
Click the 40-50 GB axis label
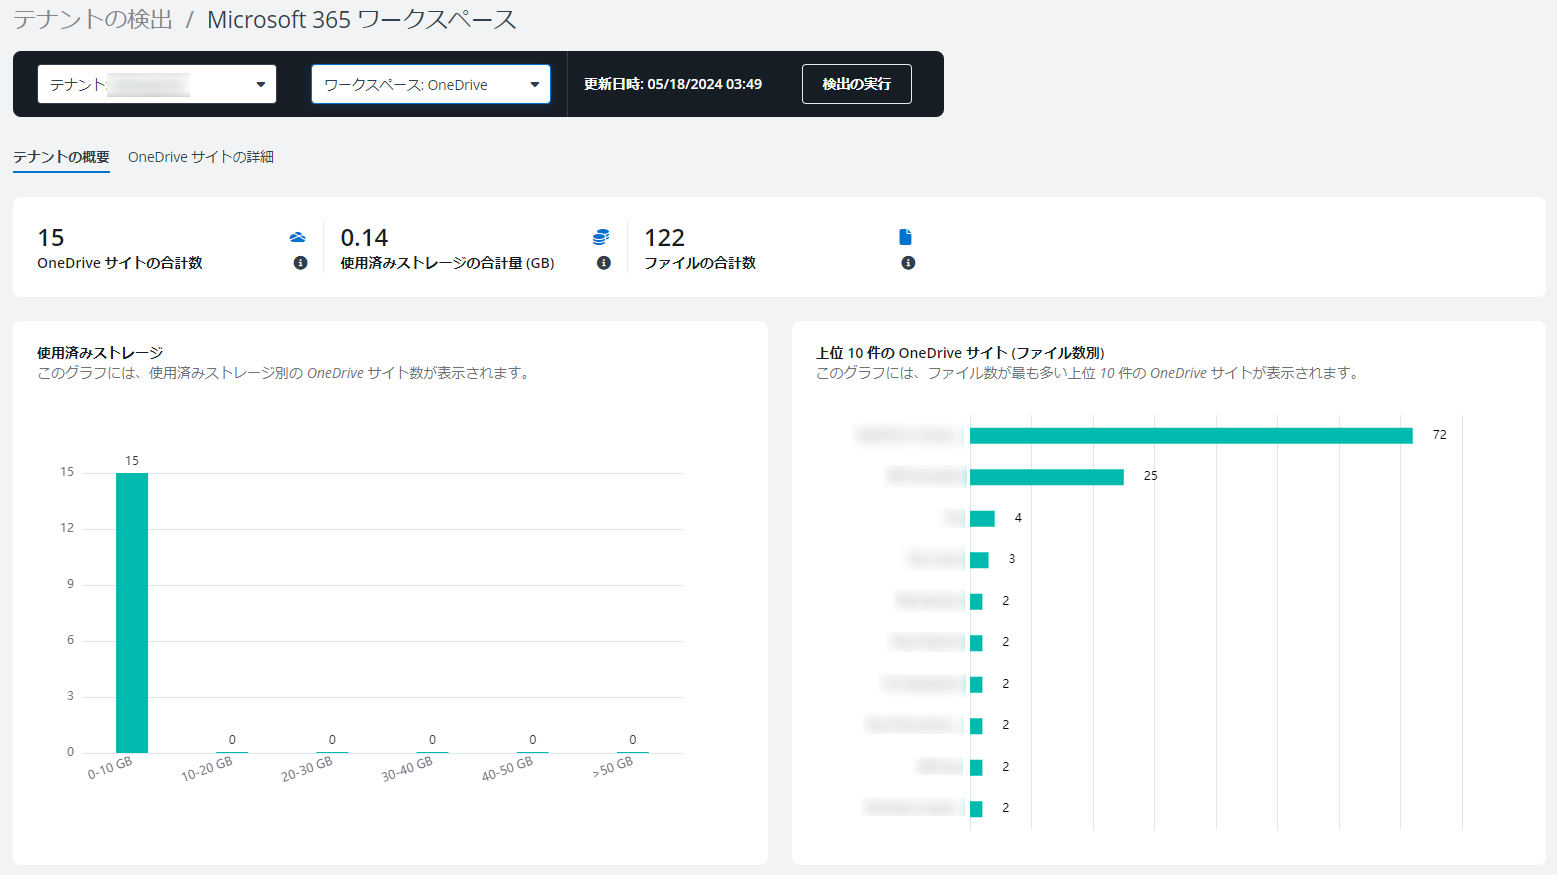coord(507,769)
